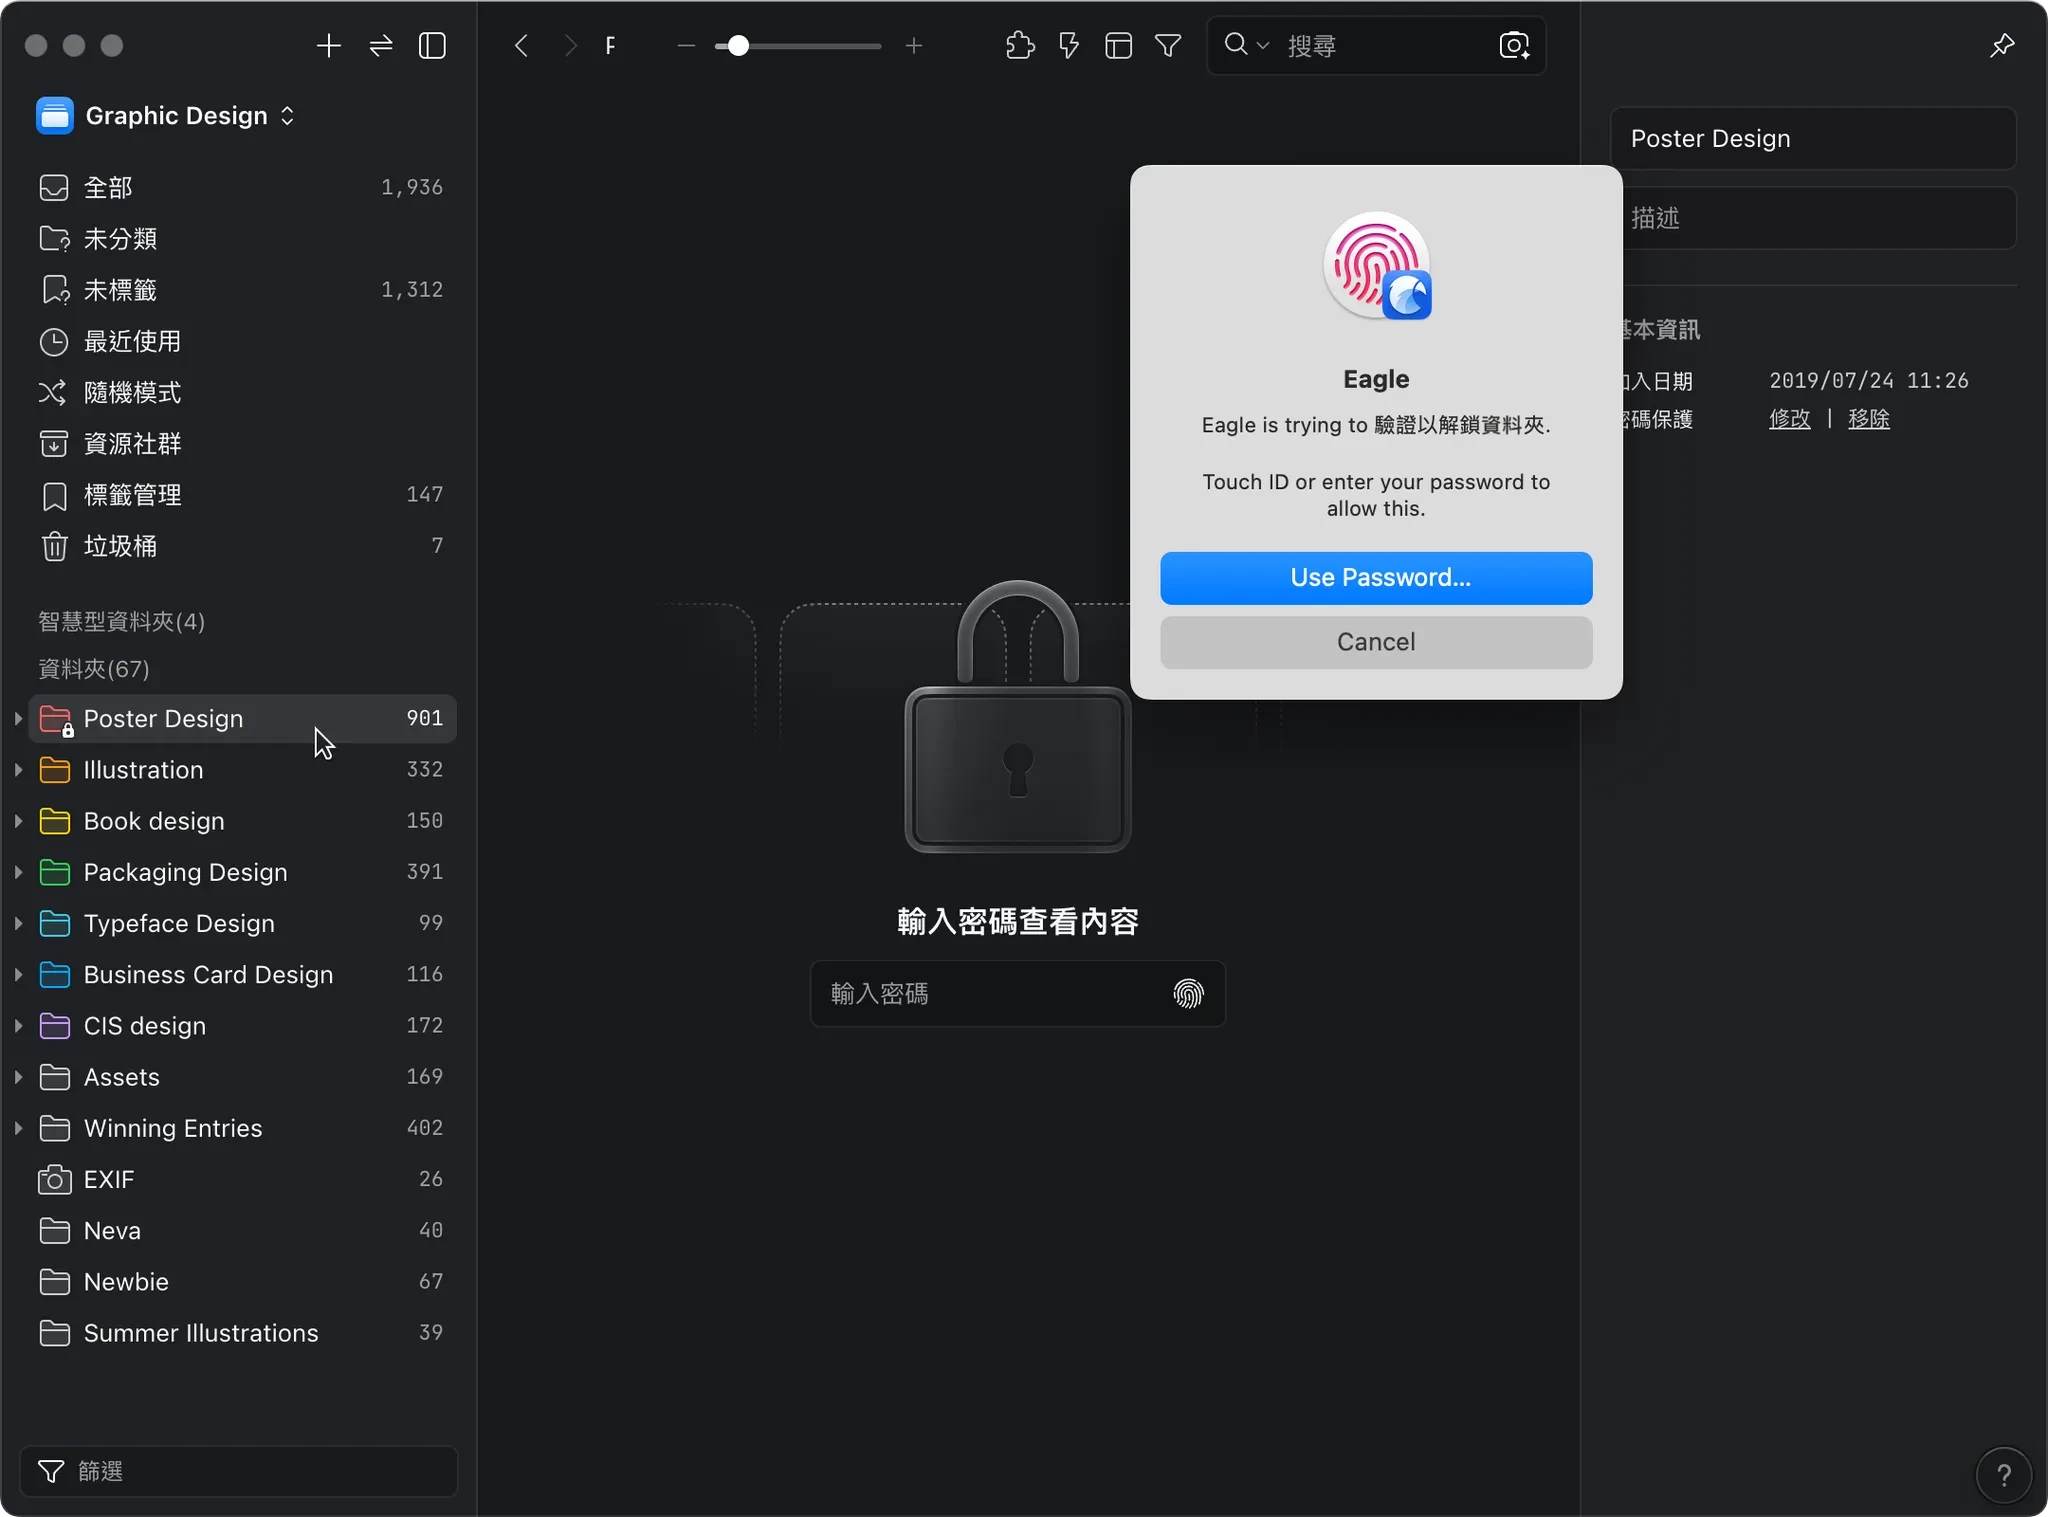Click the Use Password... button
Screen dimensions: 2048x1517
[1376, 578]
